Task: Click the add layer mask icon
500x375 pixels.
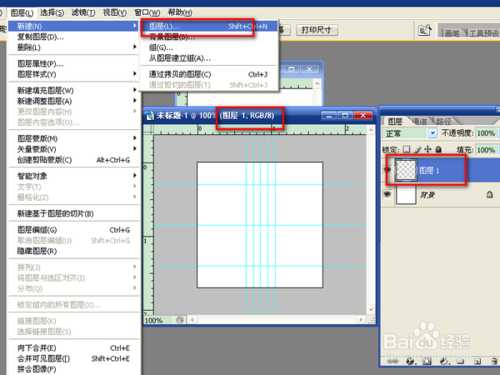Action: point(427,361)
